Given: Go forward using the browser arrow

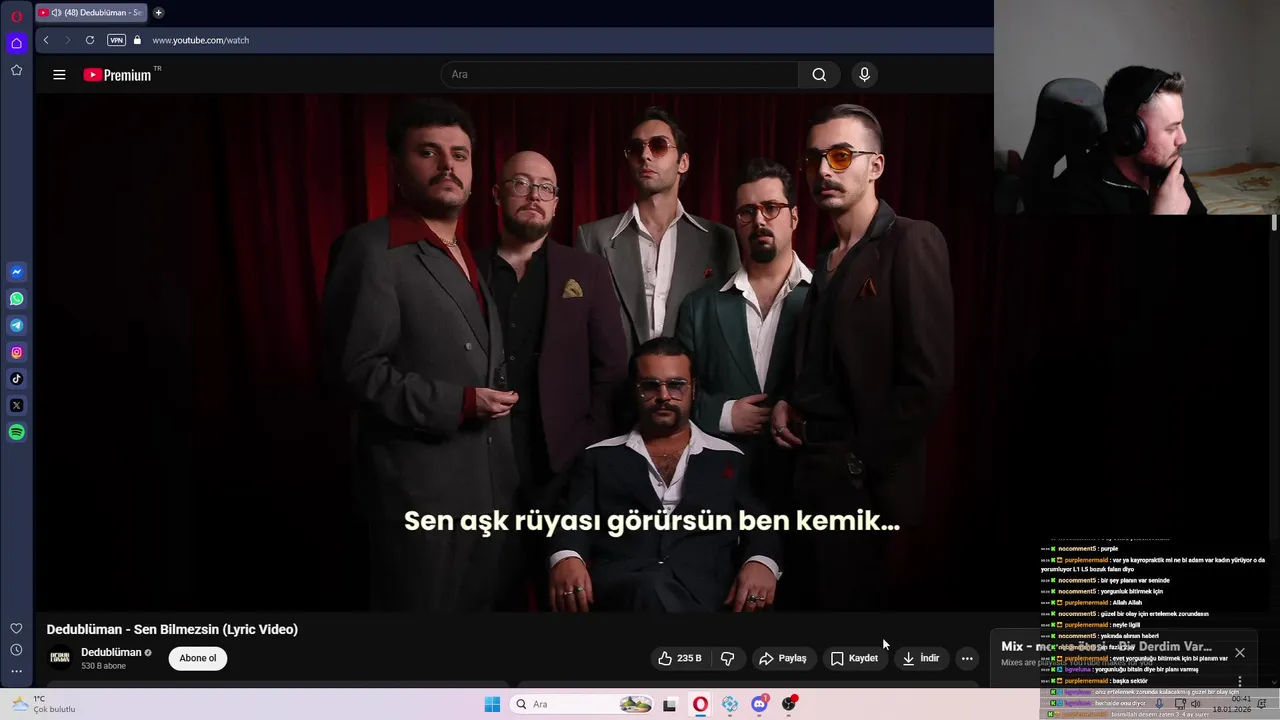Looking at the screenshot, I should coord(67,40).
